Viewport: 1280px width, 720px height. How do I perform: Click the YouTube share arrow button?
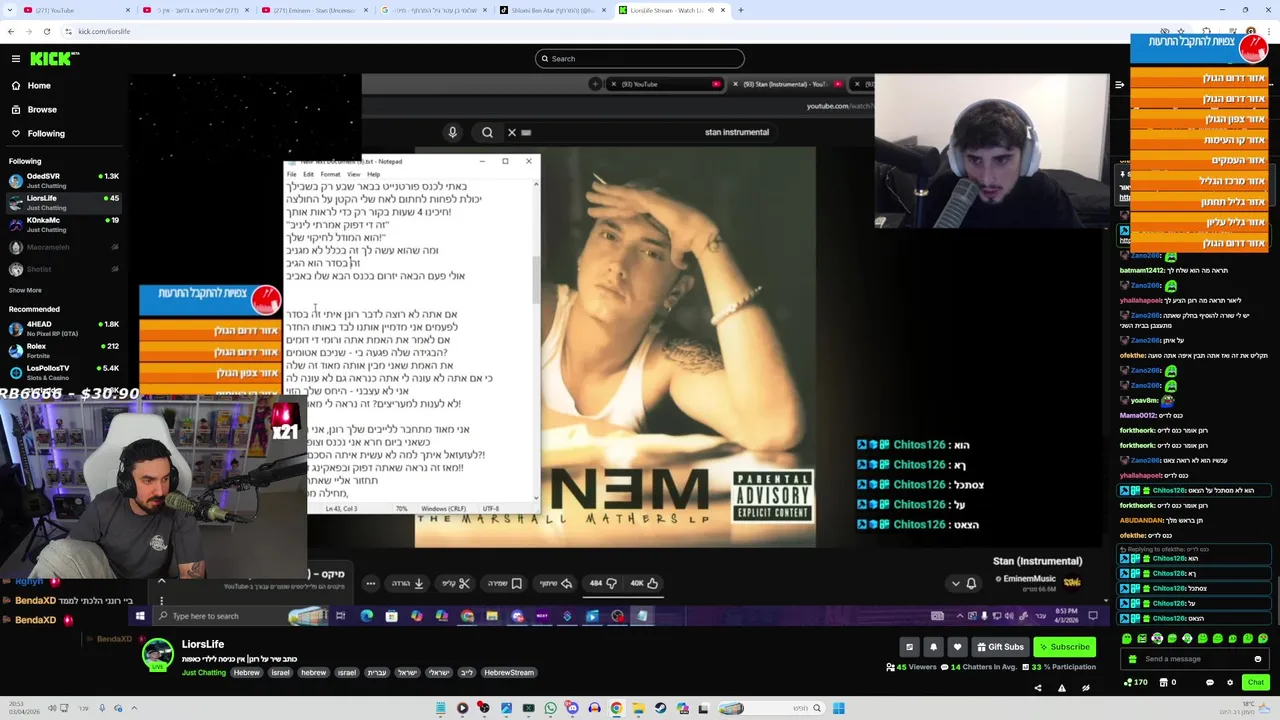(x=555, y=583)
